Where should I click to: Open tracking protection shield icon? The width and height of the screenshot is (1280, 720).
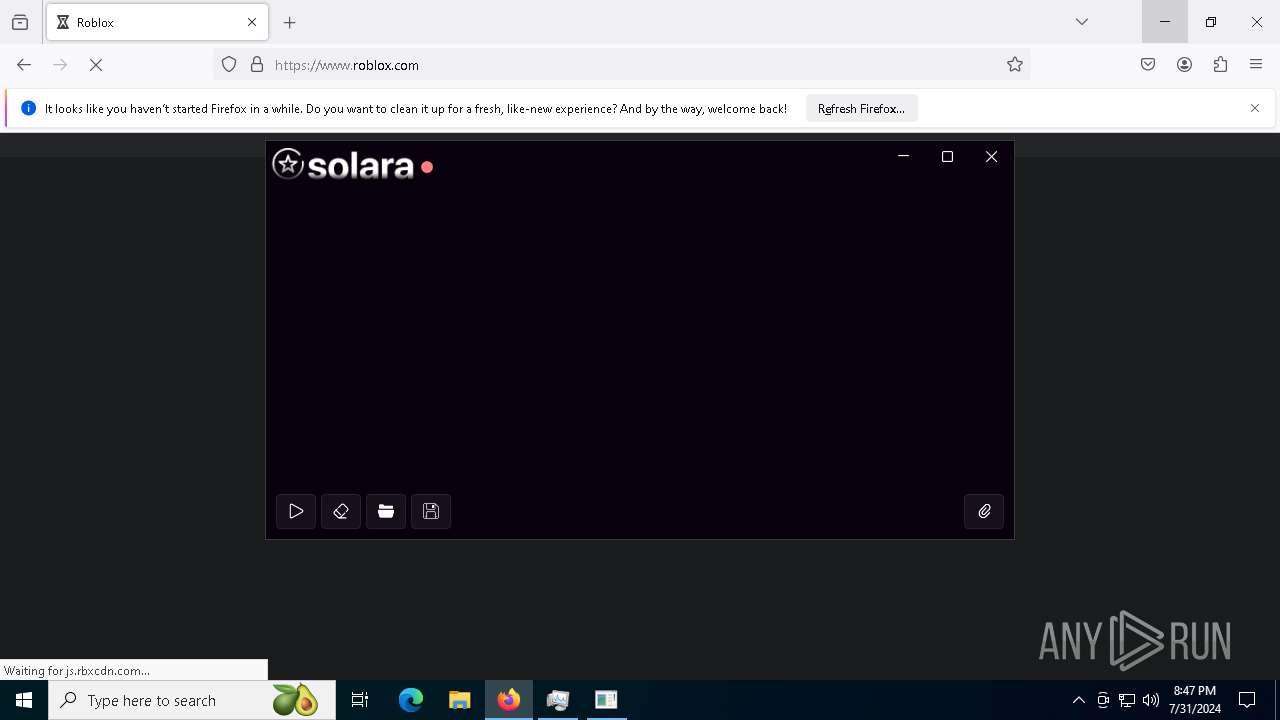pos(229,65)
